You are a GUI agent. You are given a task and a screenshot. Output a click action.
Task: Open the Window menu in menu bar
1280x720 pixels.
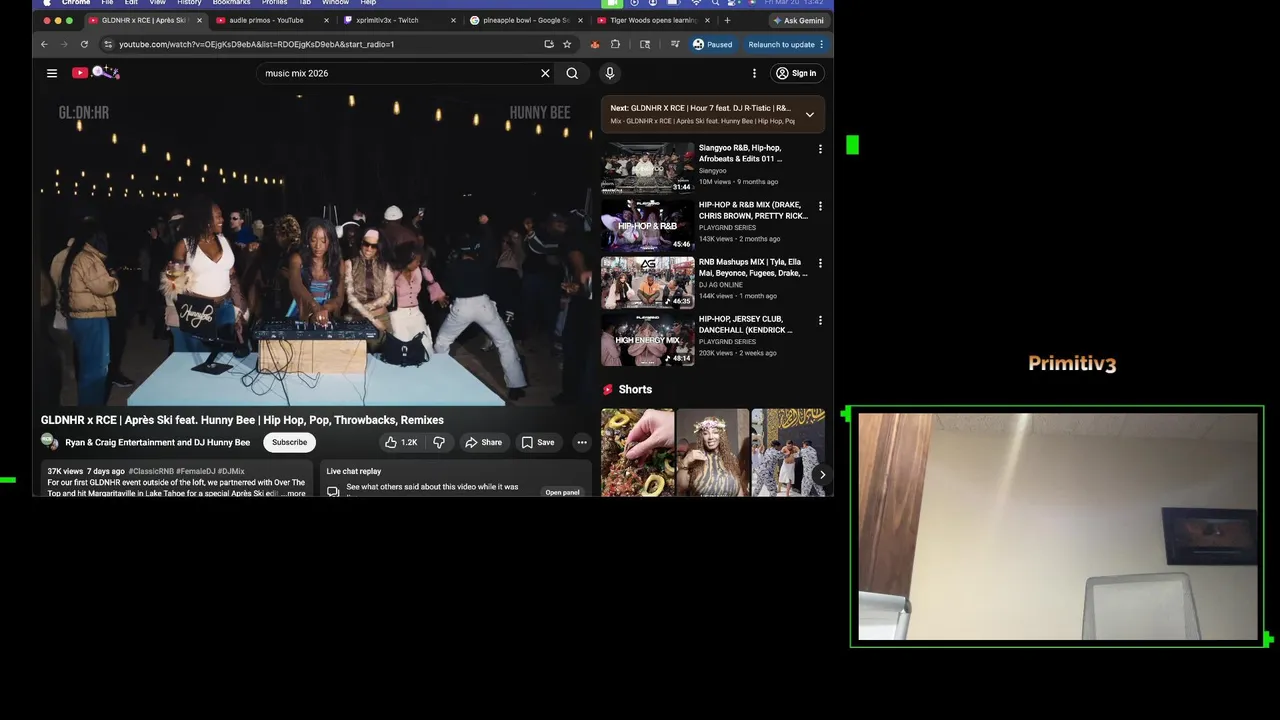click(335, 3)
